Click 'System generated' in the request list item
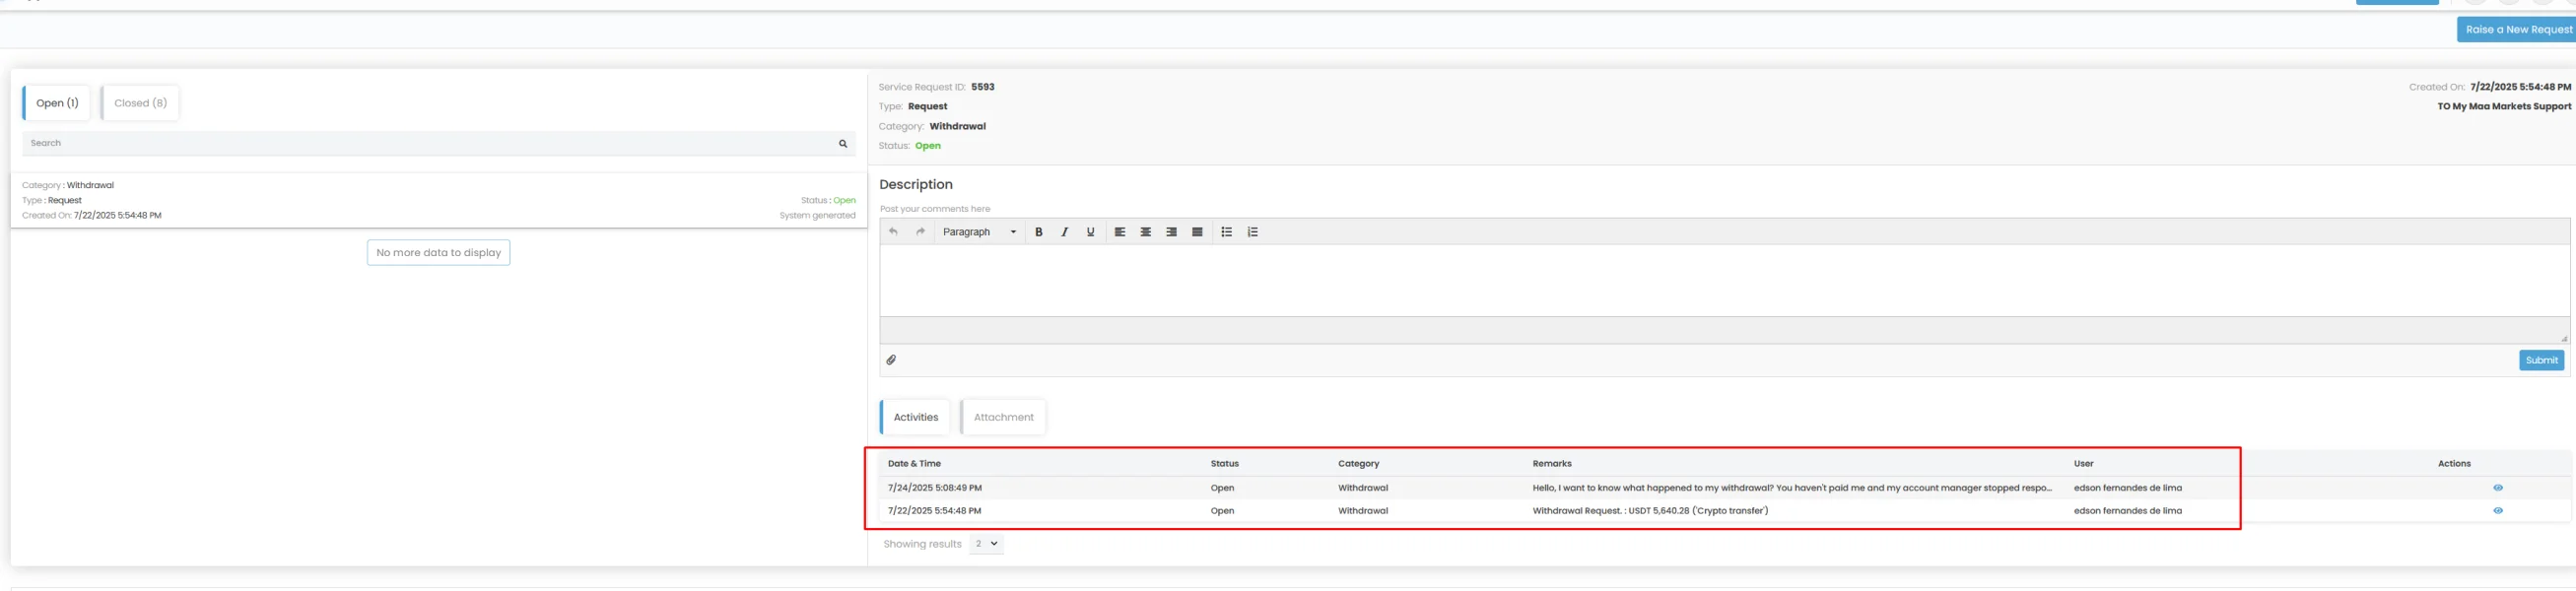 (x=817, y=216)
